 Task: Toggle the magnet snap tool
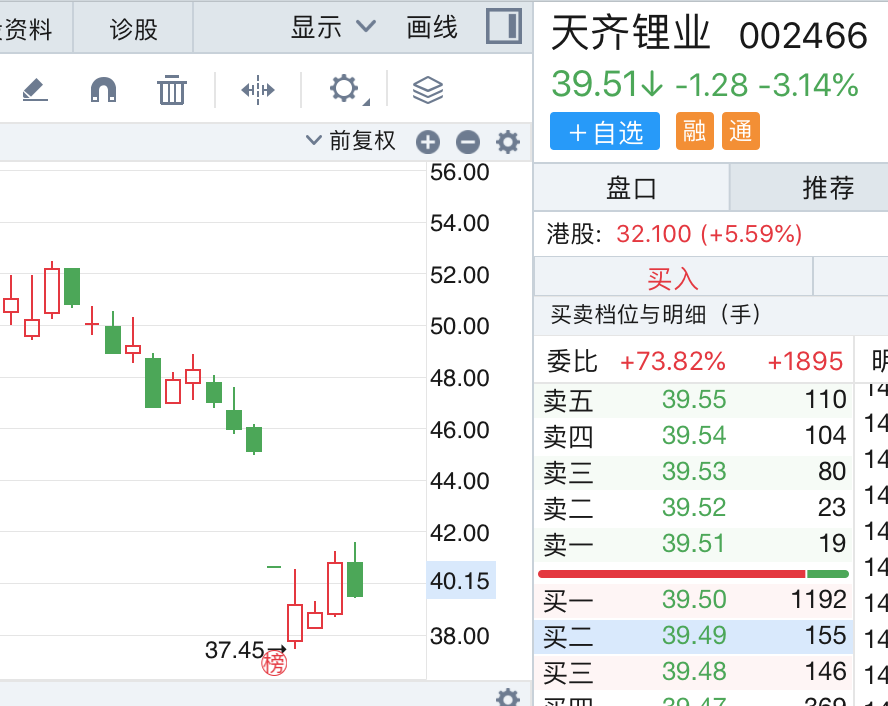coord(103,90)
